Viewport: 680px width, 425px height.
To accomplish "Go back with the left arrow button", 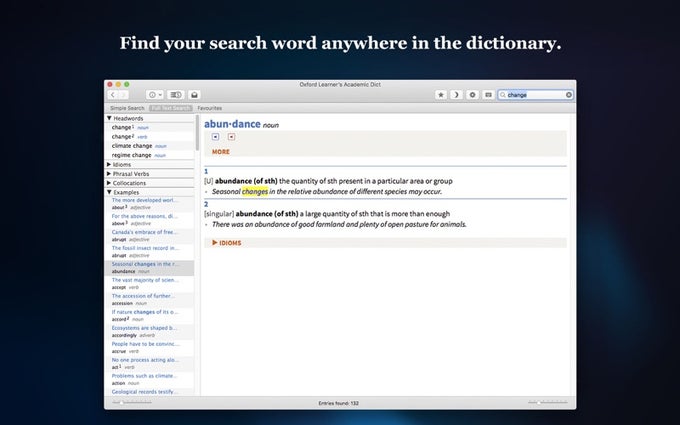I will tap(113, 95).
